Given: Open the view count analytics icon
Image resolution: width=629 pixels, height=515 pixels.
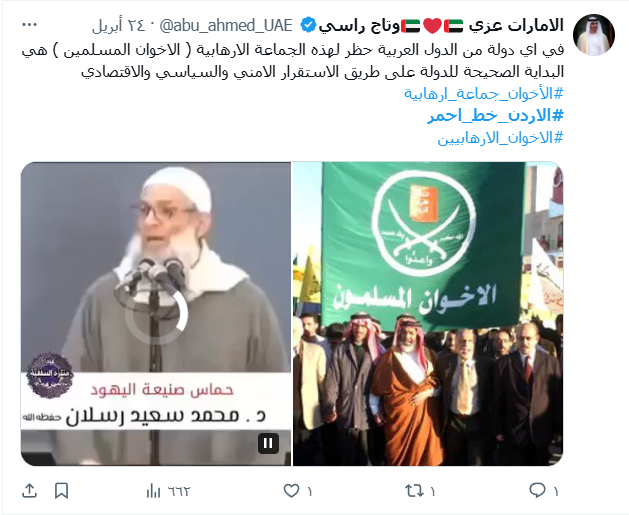Looking at the screenshot, I should point(154,491).
